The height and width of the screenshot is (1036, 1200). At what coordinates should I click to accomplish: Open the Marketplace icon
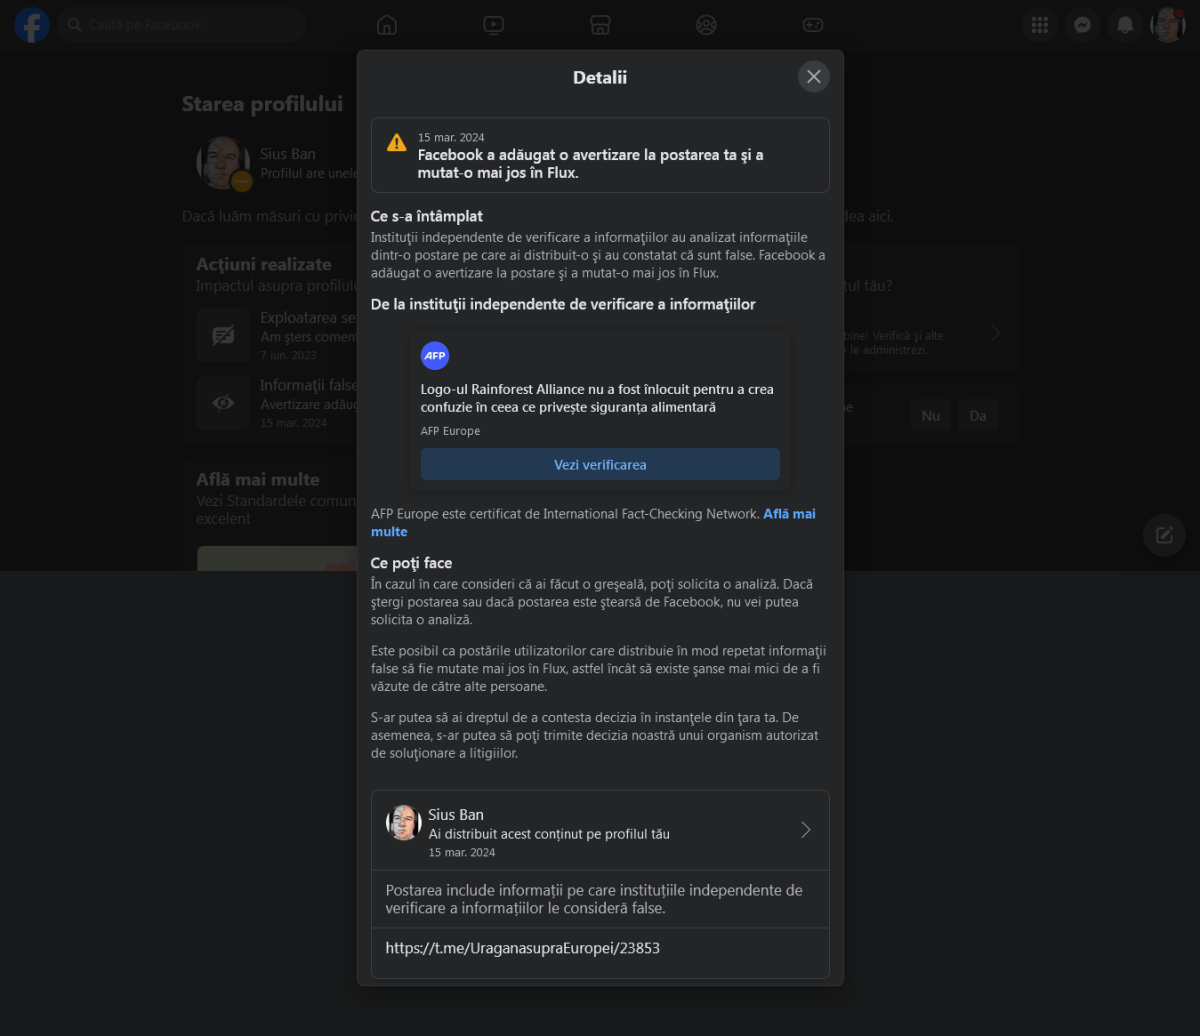point(600,25)
